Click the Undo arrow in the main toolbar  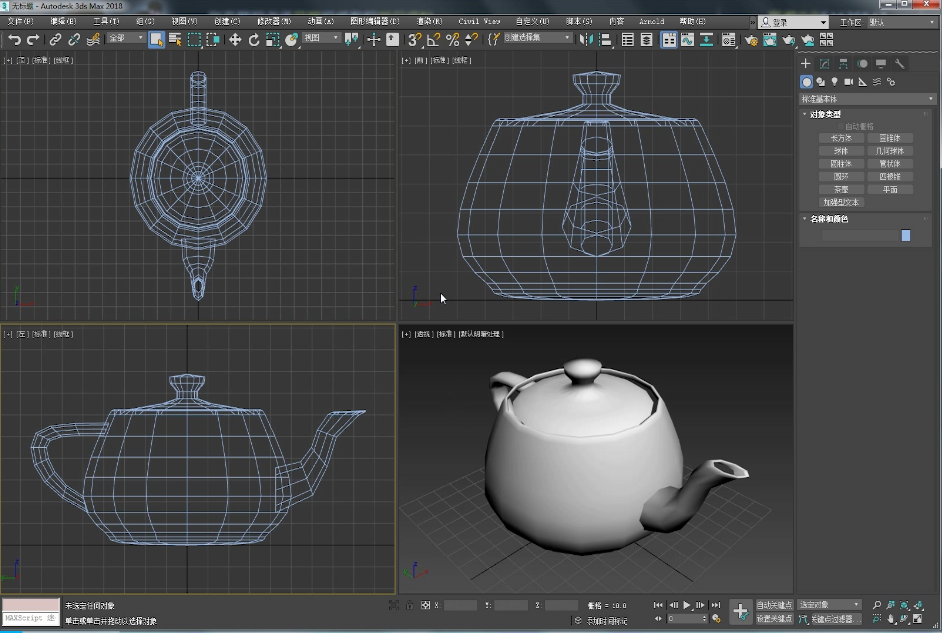click(x=14, y=39)
